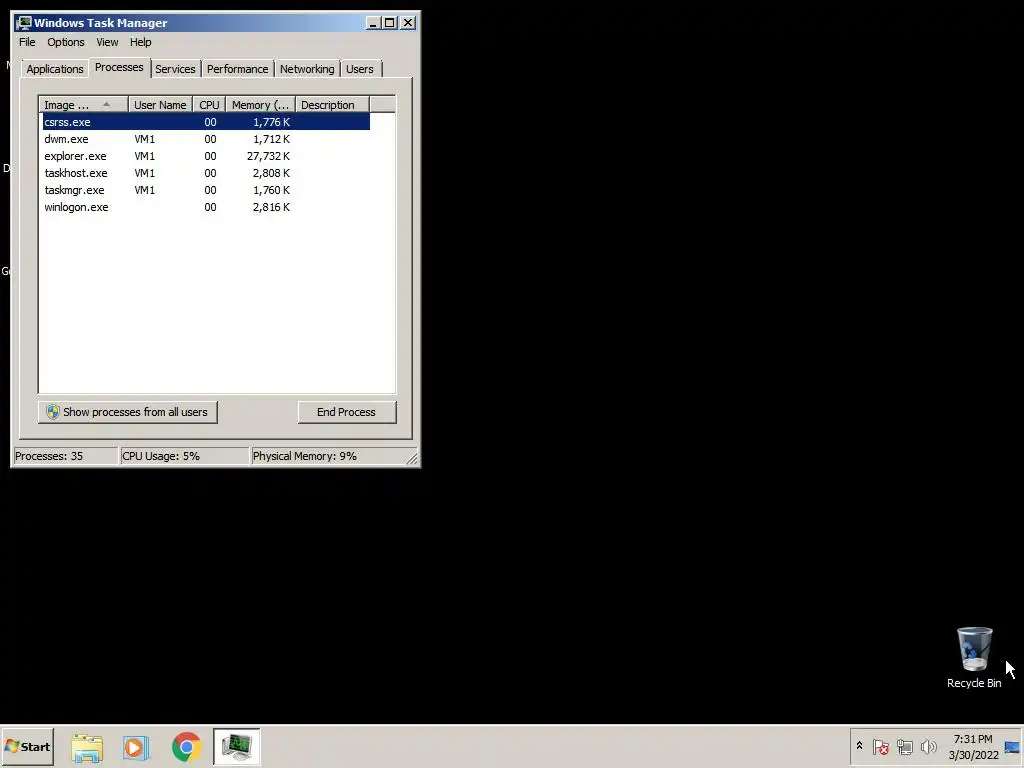
Task: Click the Processes: 35 status entry
Action: [x=65, y=456]
